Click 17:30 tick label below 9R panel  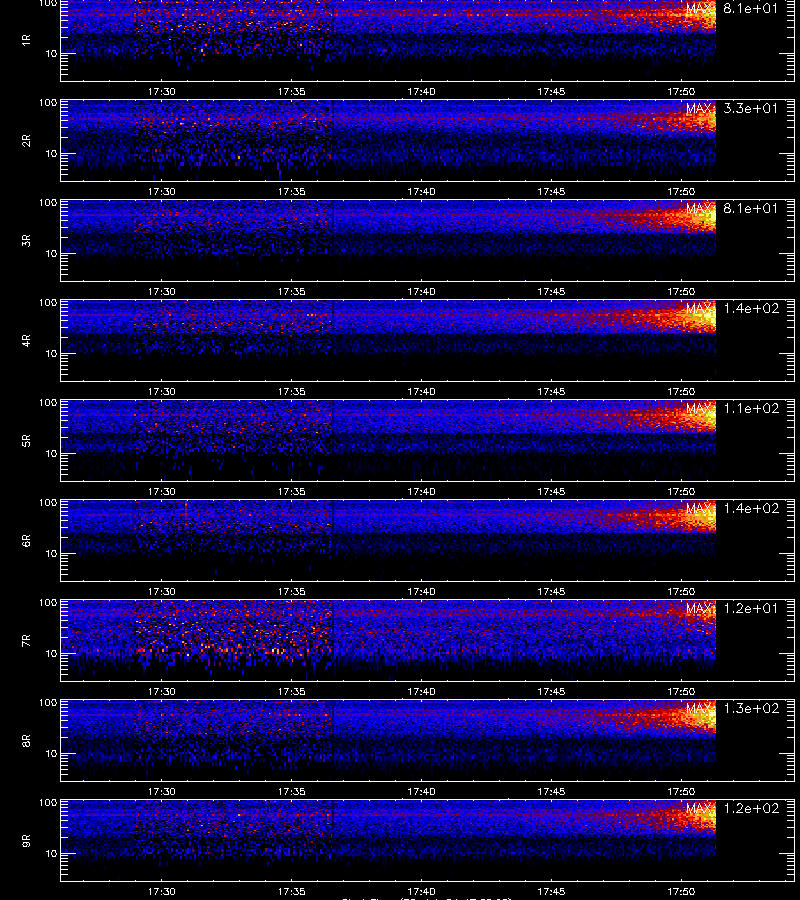point(162,891)
